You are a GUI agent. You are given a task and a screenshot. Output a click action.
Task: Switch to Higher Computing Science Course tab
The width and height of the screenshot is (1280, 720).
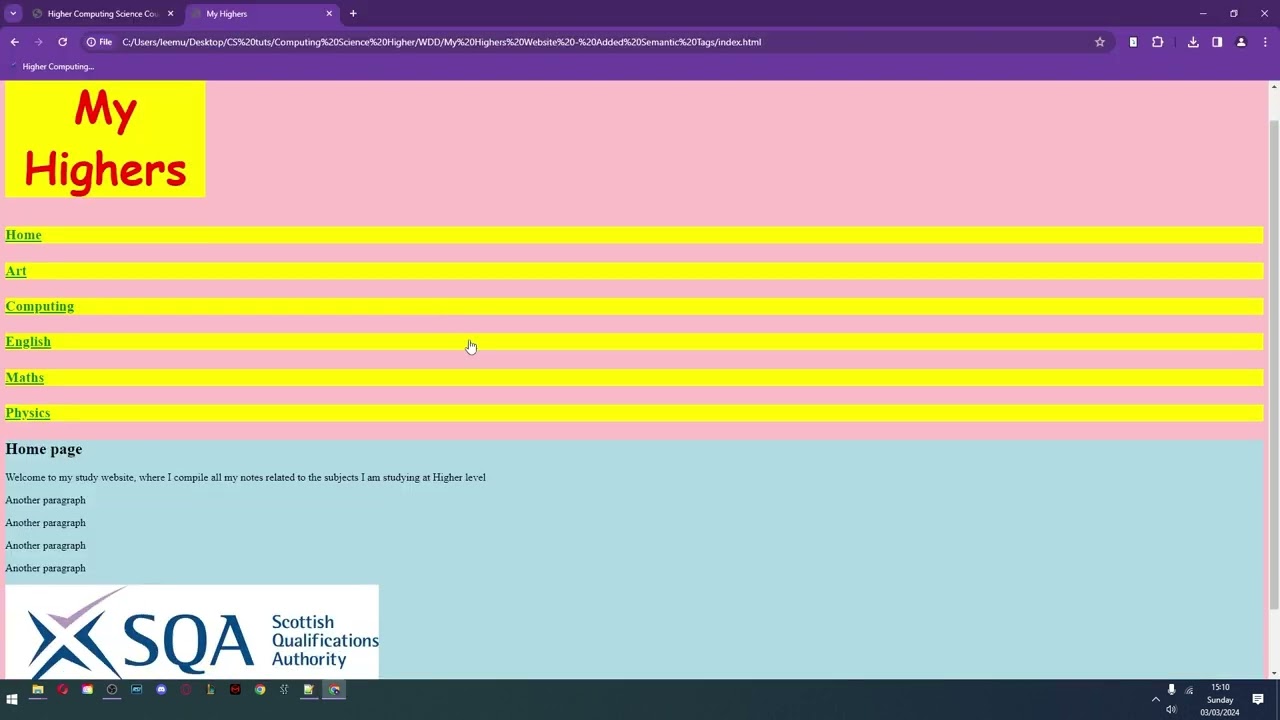pos(101,14)
